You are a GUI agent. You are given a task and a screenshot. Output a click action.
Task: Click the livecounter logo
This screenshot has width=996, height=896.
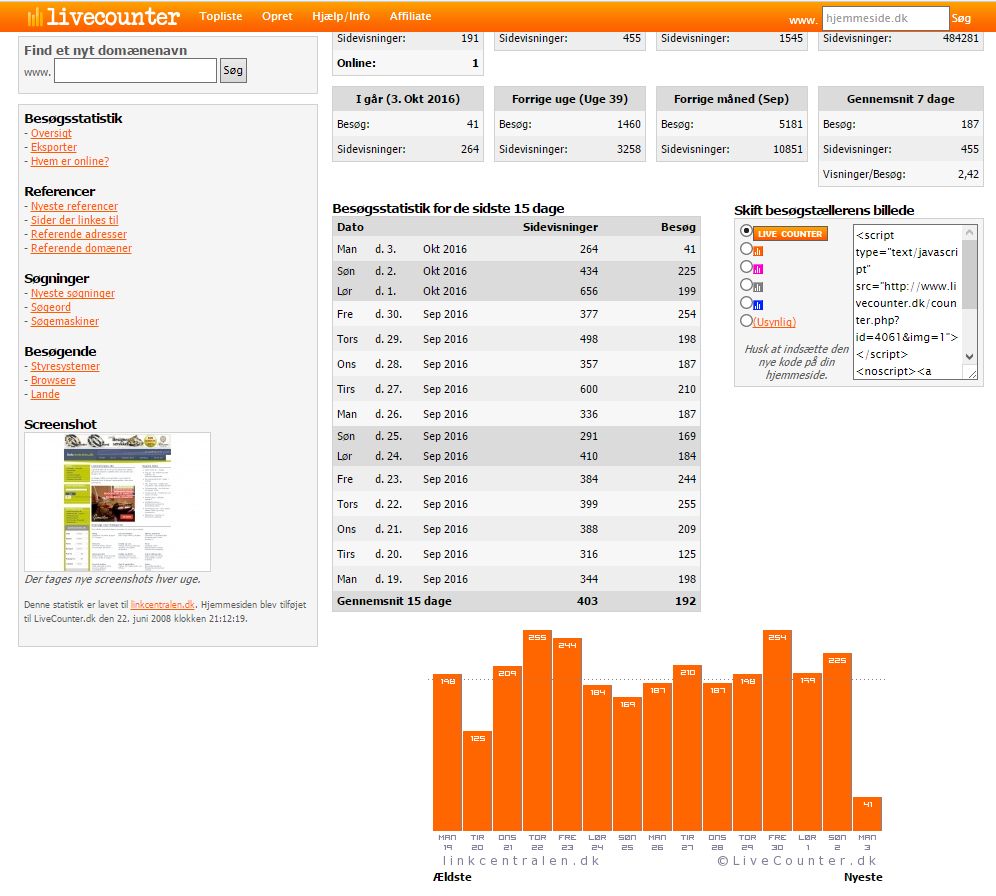coord(104,17)
